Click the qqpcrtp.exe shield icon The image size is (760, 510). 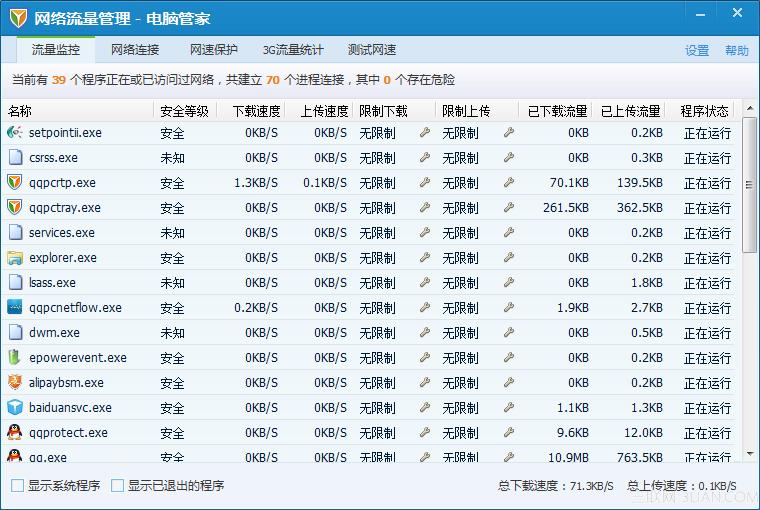coord(15,182)
